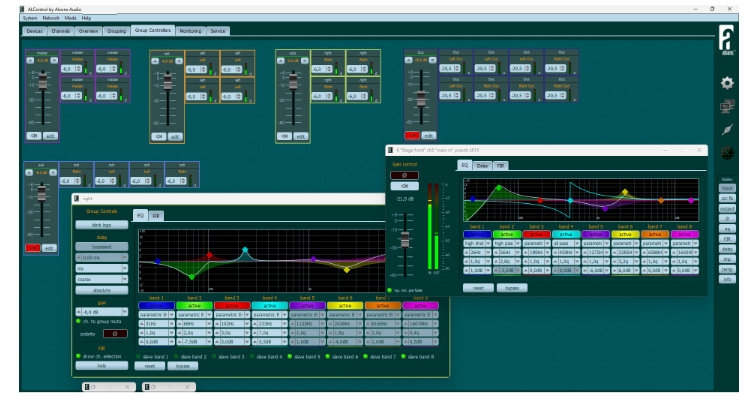Click the red mute button under Out fader
The image size is (750, 402).
tap(412, 135)
